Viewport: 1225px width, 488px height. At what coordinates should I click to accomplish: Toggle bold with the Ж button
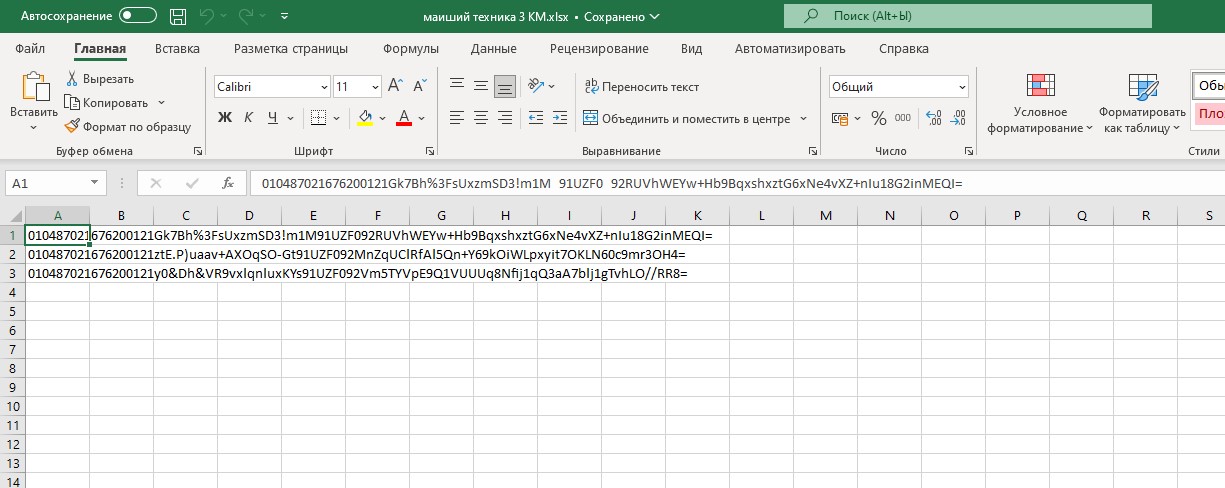(225, 118)
